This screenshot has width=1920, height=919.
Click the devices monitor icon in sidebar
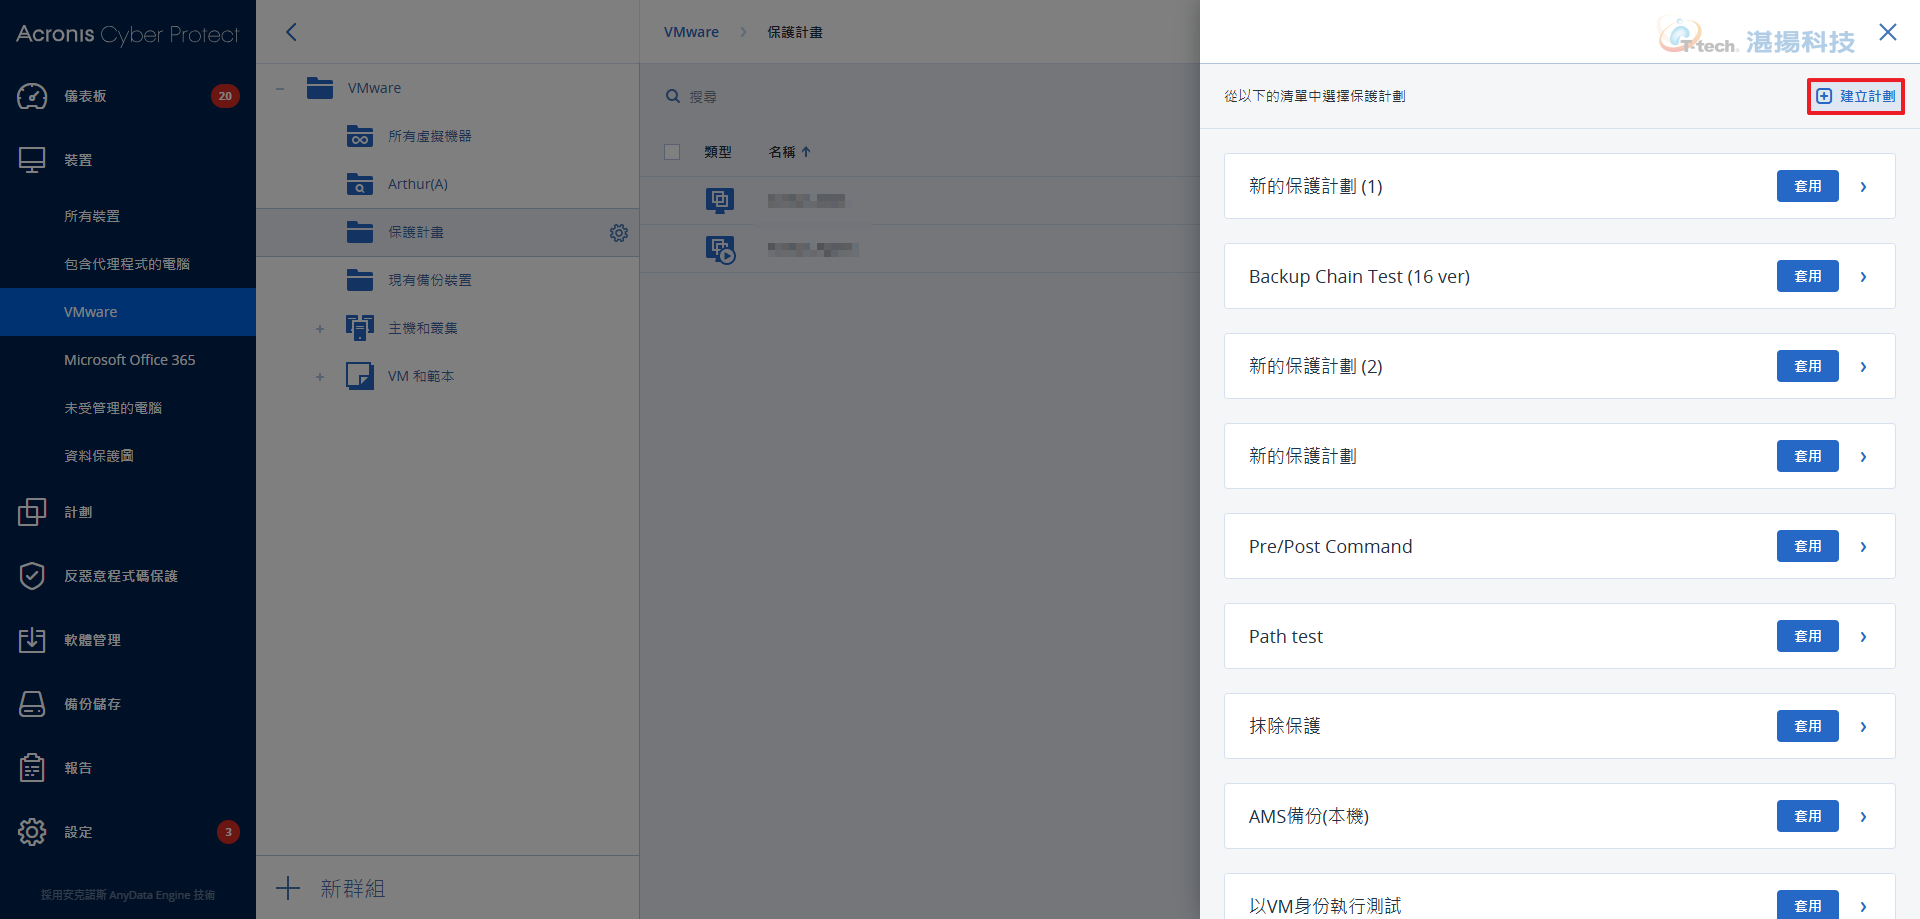click(32, 160)
